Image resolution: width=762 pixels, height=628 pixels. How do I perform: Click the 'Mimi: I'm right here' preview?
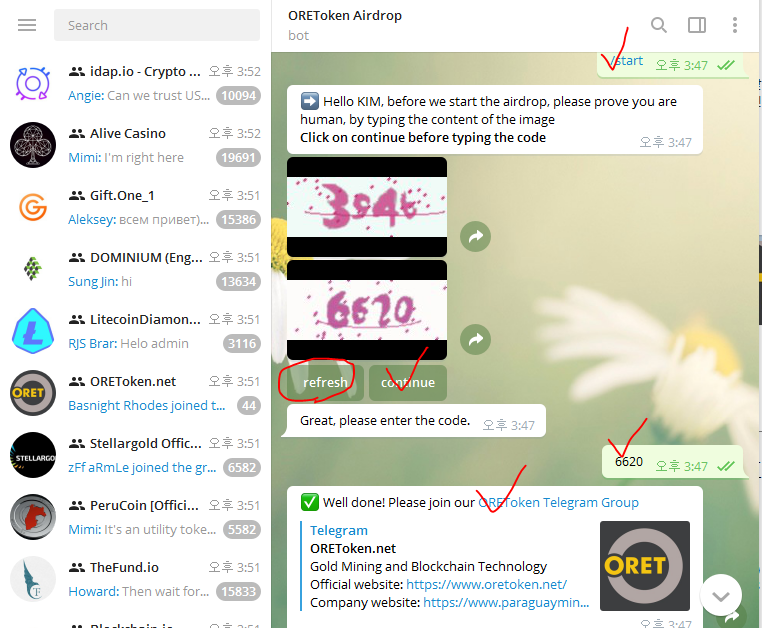(126, 157)
